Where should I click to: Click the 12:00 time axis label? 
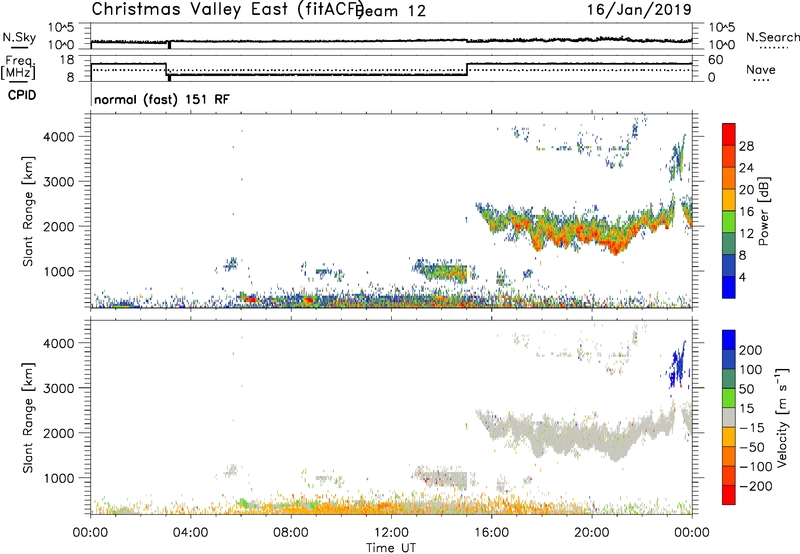click(x=391, y=533)
